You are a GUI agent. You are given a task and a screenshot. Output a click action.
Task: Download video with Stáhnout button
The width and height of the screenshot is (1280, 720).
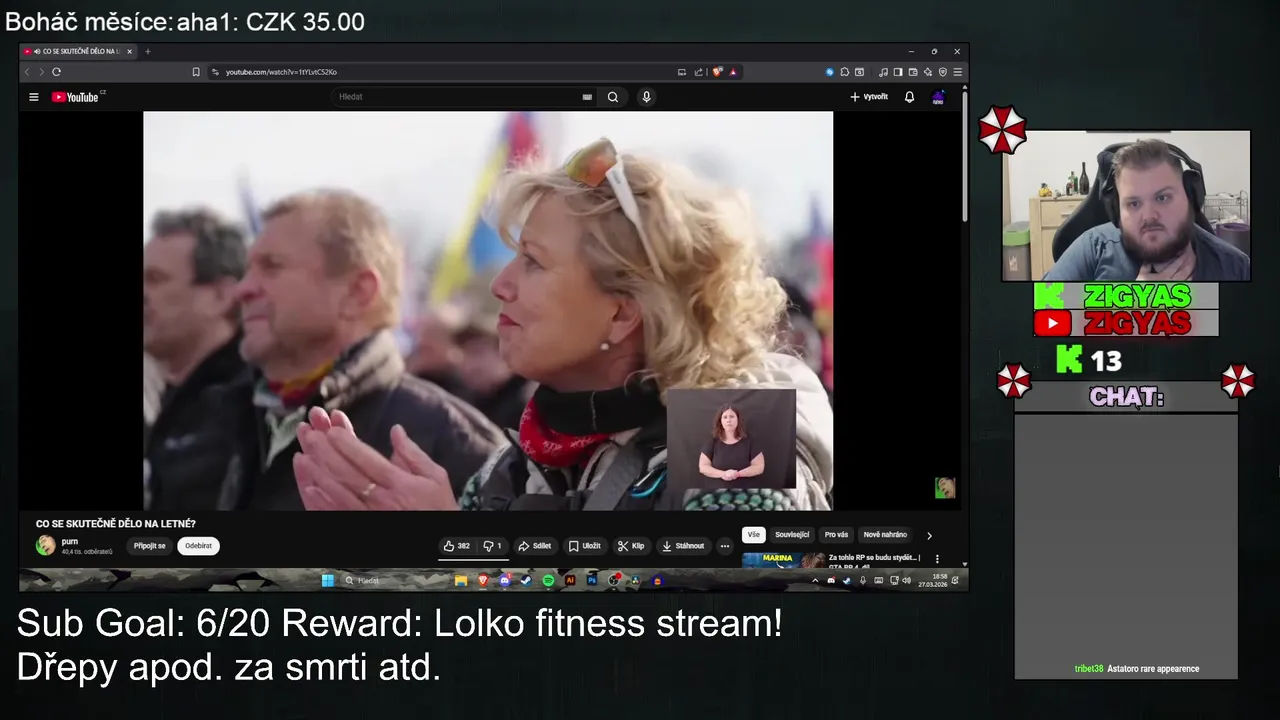[x=684, y=546]
